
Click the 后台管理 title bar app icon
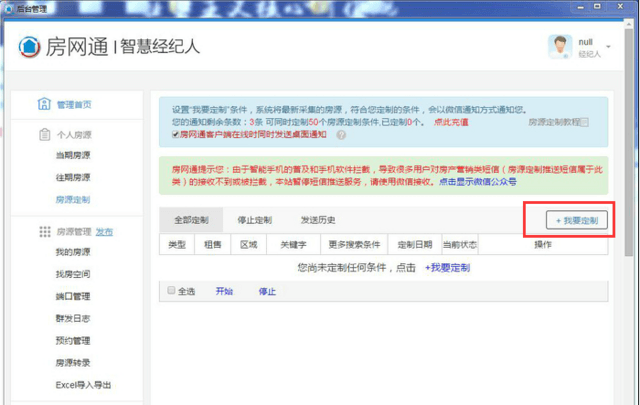pyautogui.click(x=8, y=9)
